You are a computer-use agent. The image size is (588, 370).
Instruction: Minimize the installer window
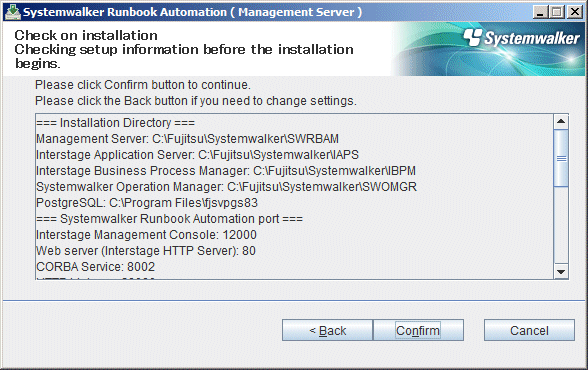[540, 12]
